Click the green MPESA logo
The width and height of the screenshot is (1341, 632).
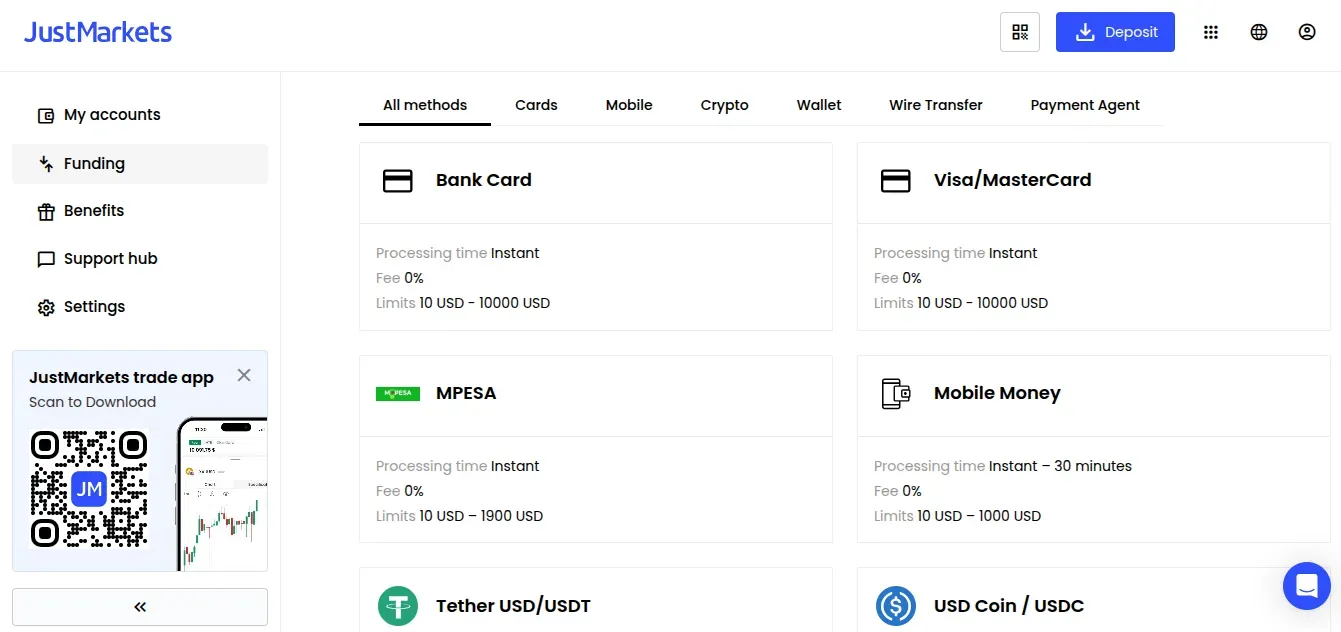coord(398,393)
